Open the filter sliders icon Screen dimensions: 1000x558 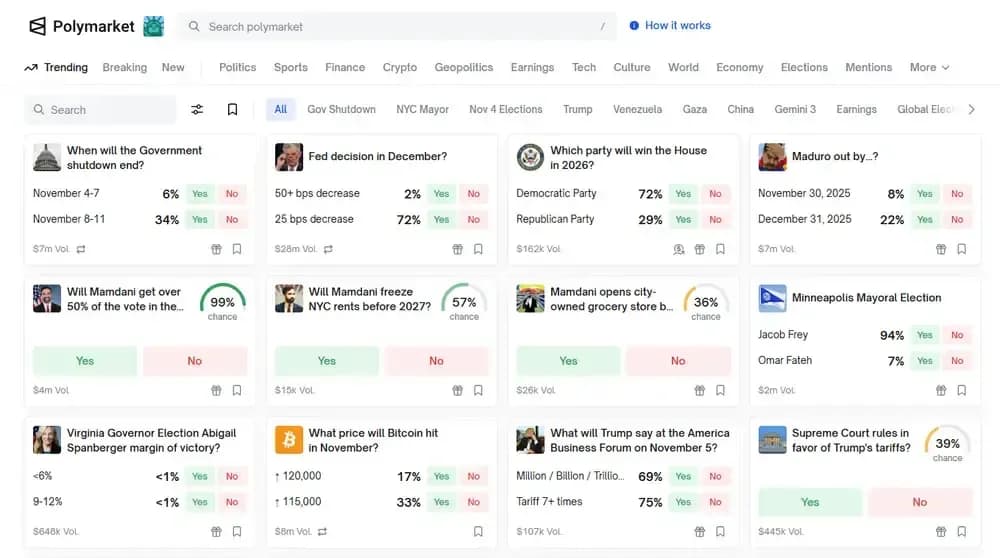pos(197,110)
